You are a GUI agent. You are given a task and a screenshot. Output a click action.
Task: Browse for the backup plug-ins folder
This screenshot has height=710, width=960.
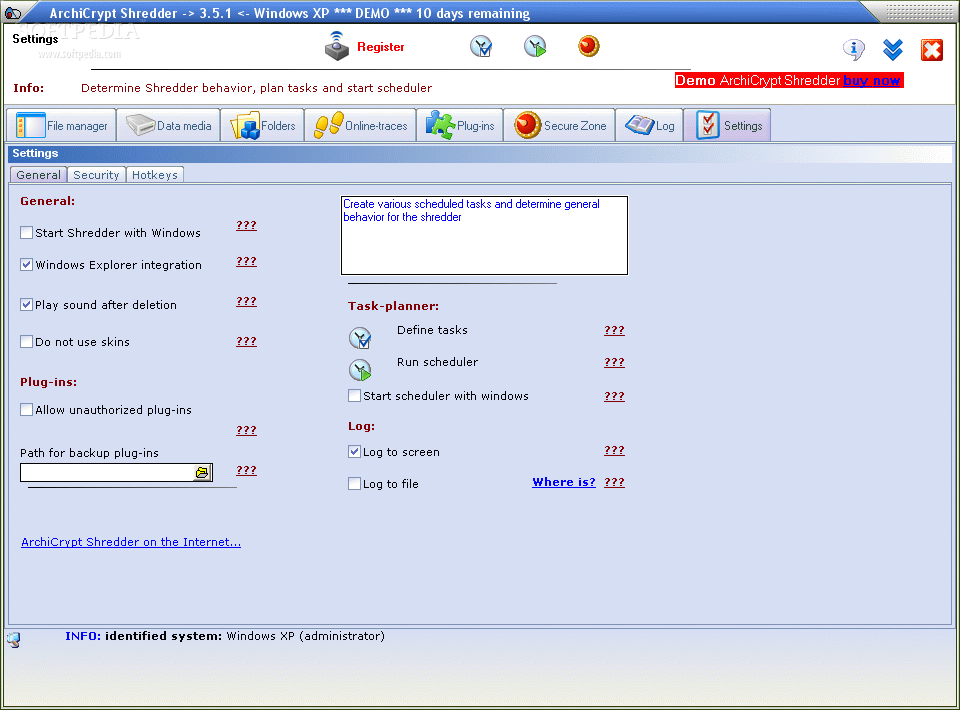[x=202, y=473]
